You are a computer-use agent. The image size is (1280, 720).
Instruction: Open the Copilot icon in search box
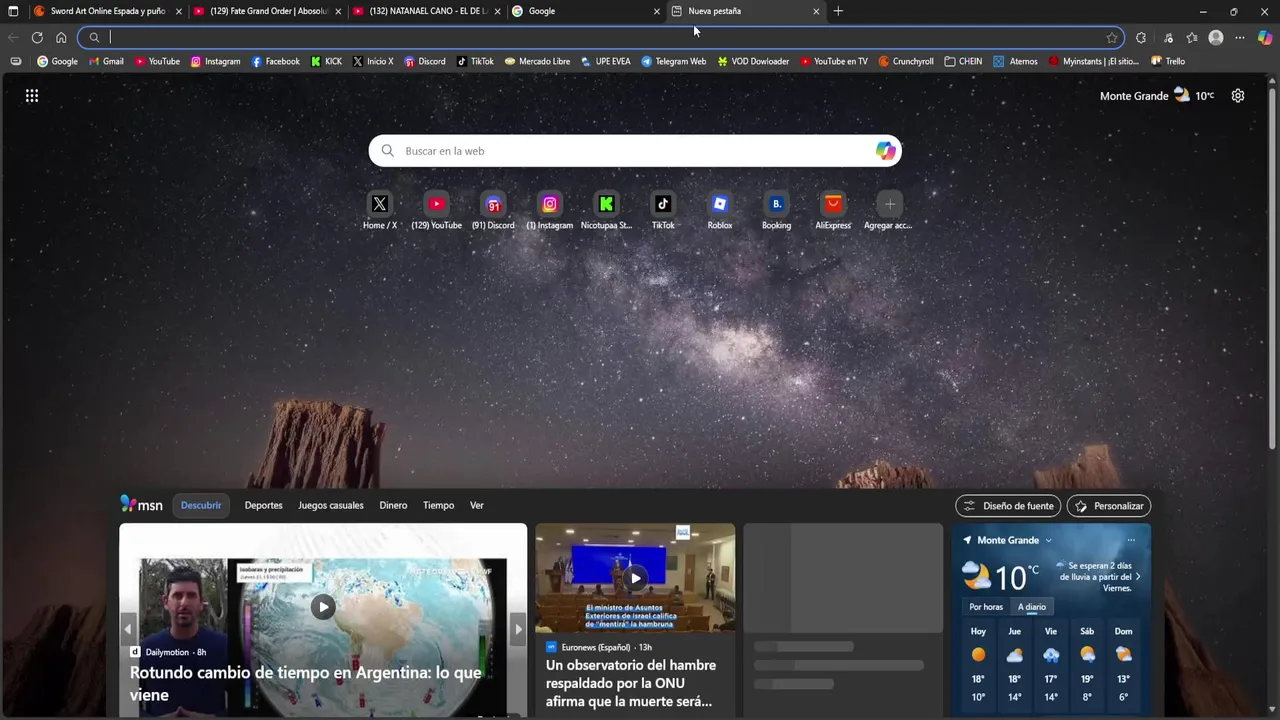(886, 151)
